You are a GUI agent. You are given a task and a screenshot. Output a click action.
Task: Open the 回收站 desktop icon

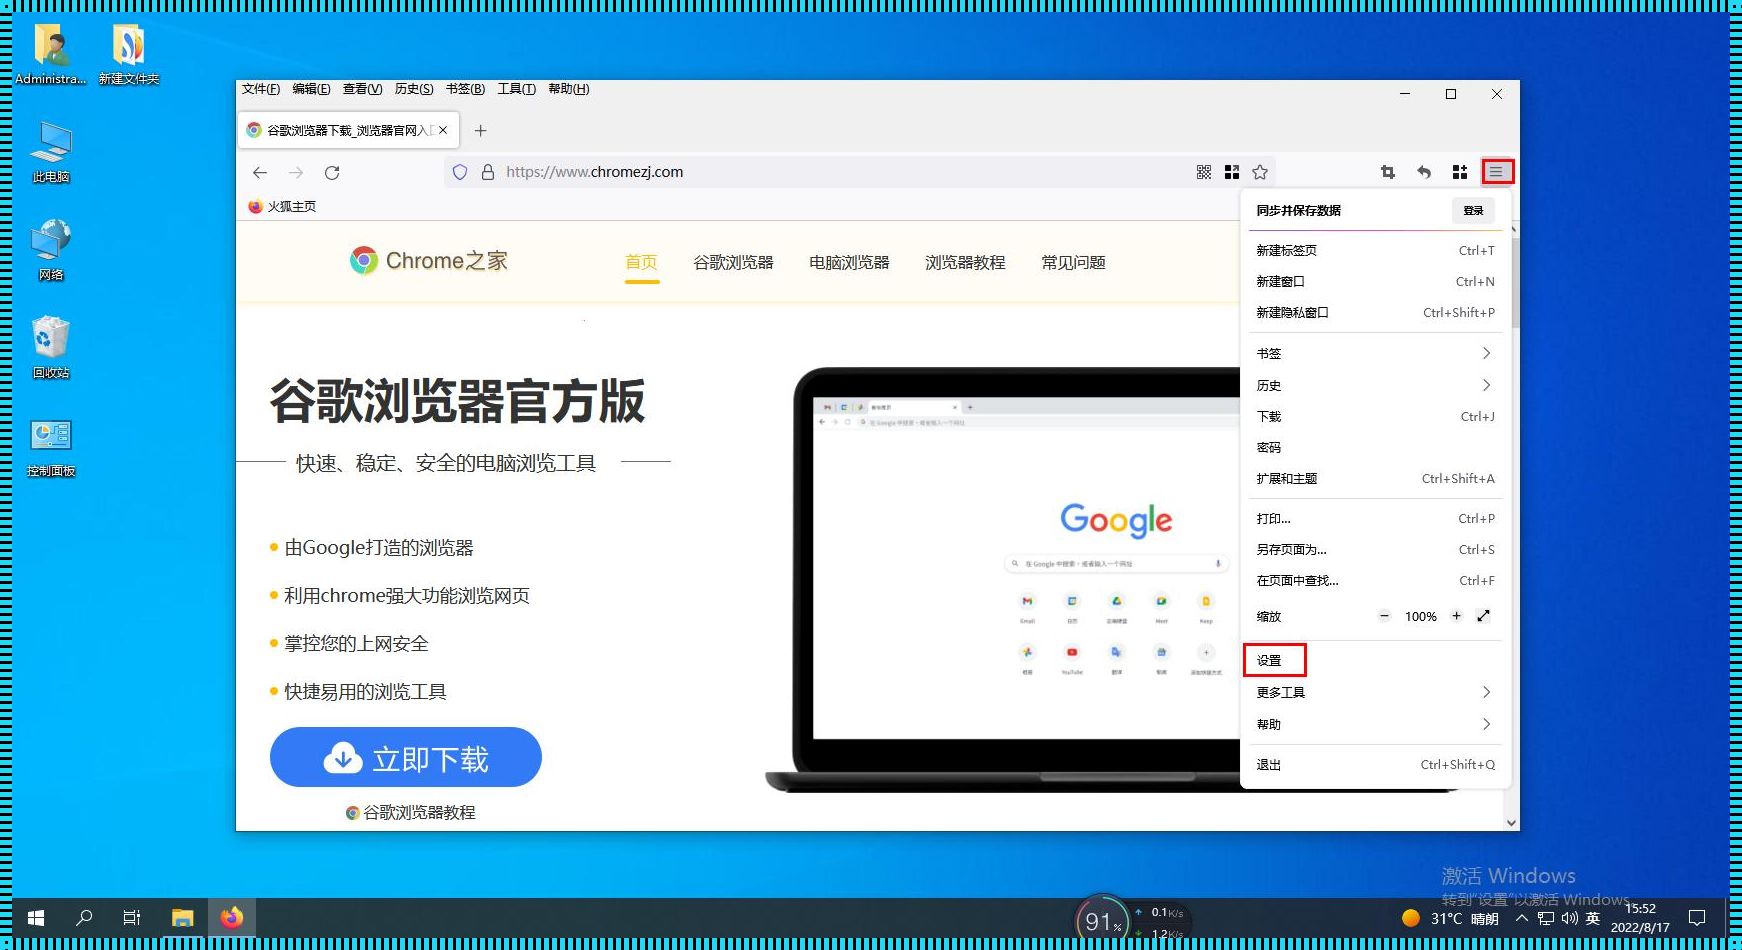(x=51, y=346)
